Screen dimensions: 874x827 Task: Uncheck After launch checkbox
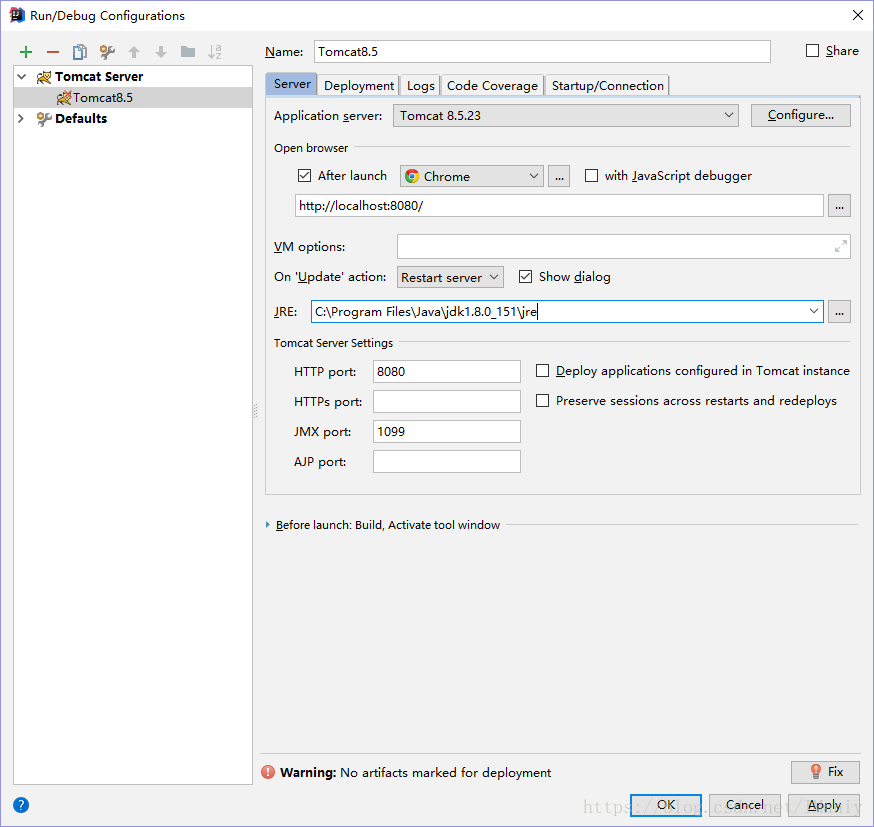(304, 176)
